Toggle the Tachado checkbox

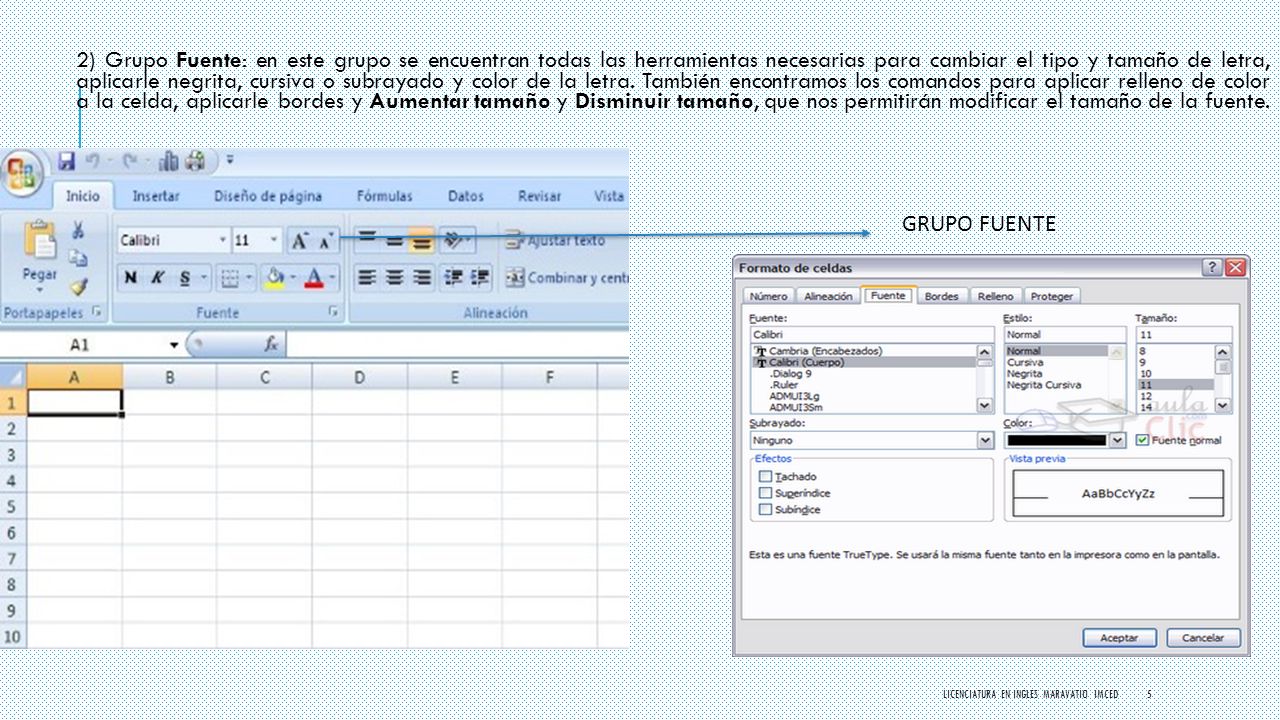(766, 477)
